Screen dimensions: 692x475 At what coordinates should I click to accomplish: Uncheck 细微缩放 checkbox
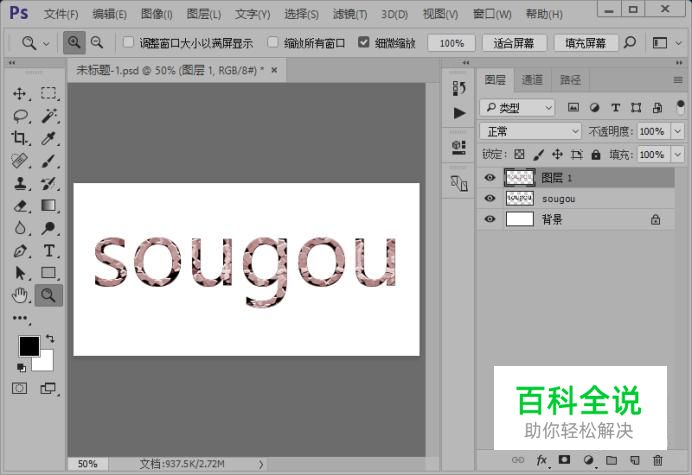pyautogui.click(x=363, y=42)
